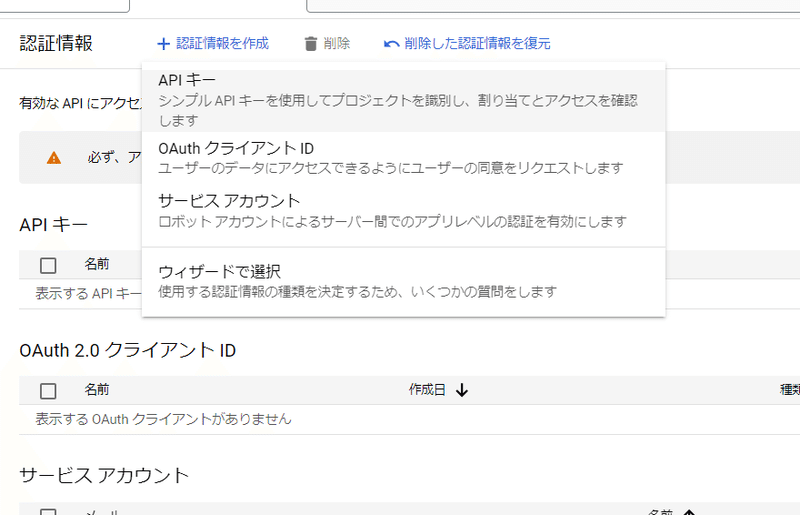Tick the select-all checkbox in OAuth 2.0 table

pyautogui.click(x=48, y=390)
